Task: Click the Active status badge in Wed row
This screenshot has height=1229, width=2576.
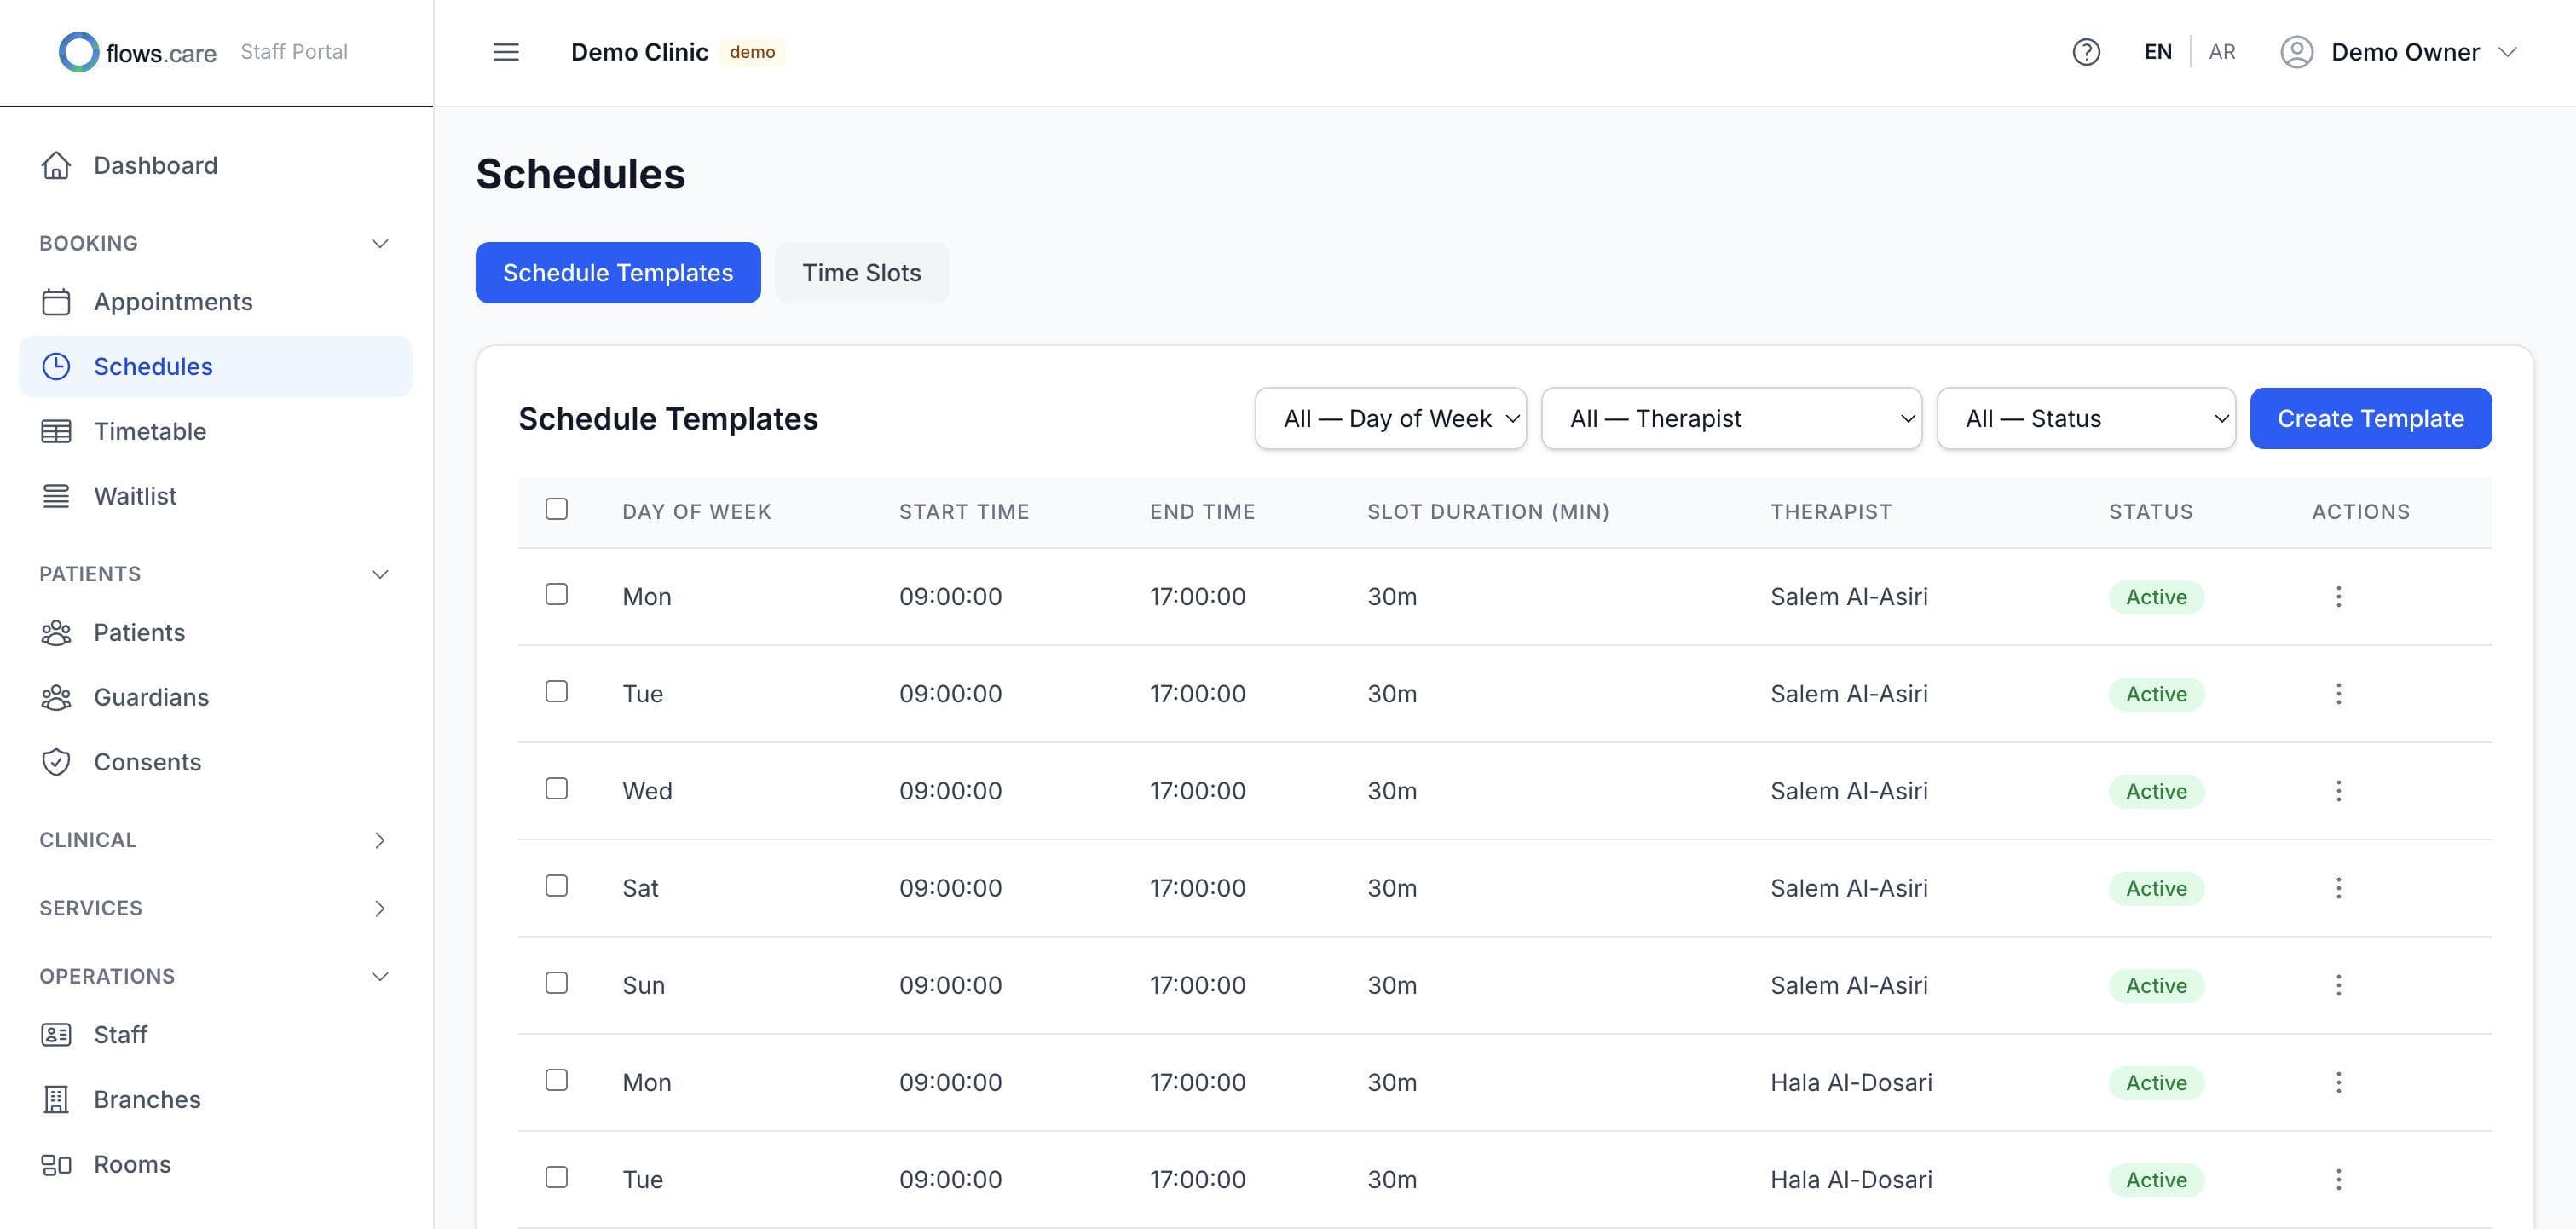Action: tap(2156, 791)
